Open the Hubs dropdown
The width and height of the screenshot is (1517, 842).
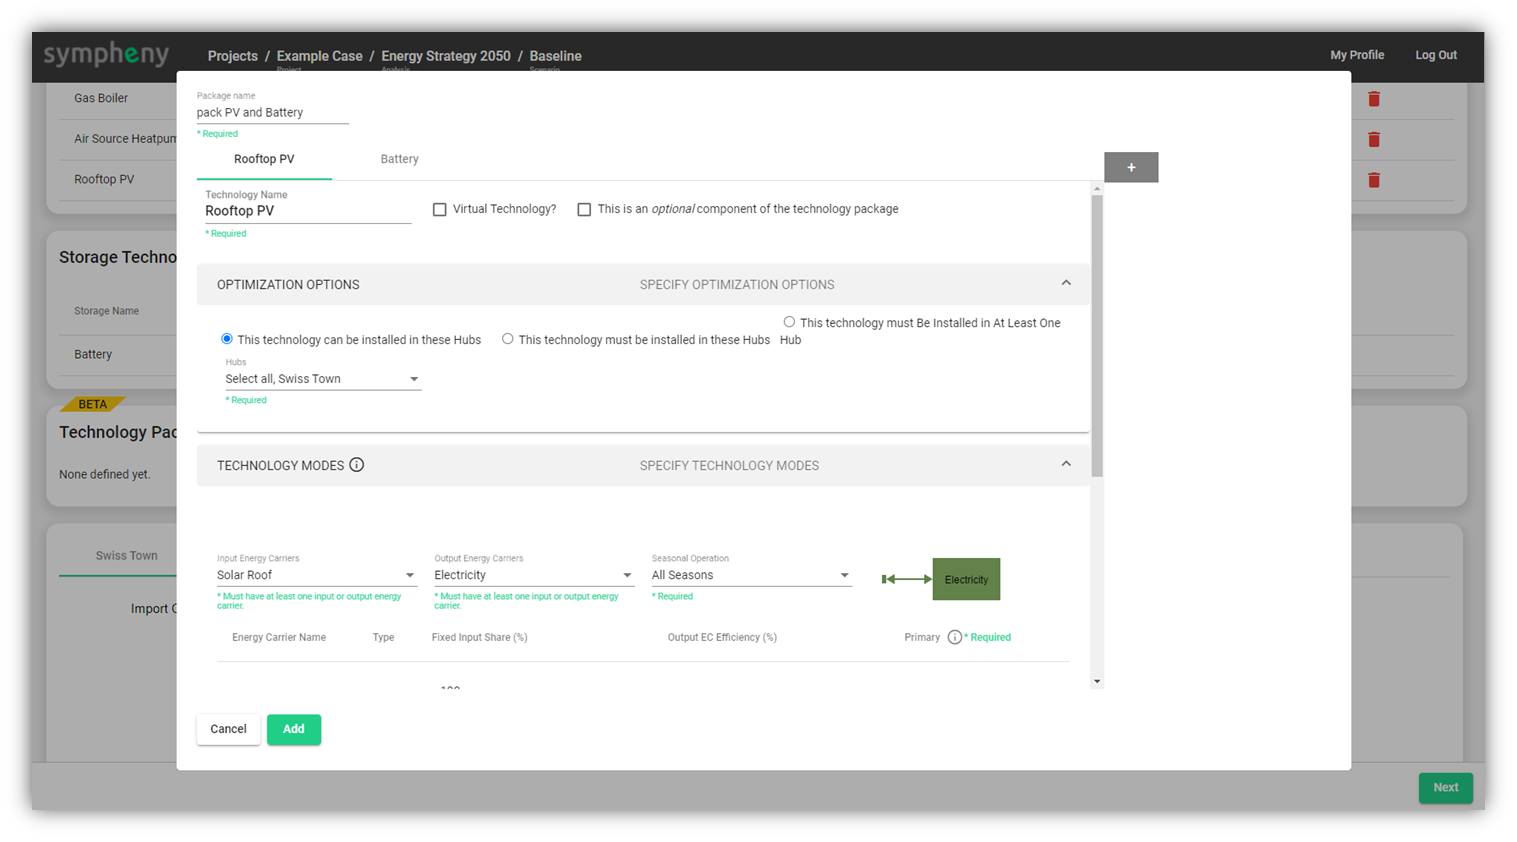(322, 379)
